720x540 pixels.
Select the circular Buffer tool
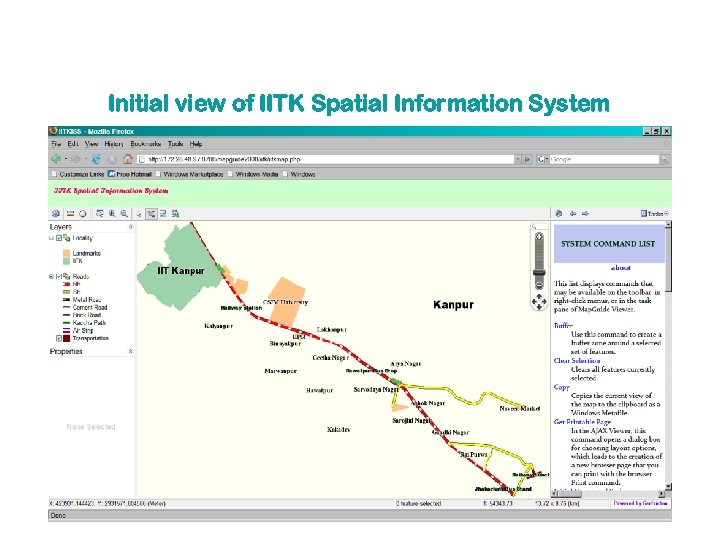tap(83, 214)
